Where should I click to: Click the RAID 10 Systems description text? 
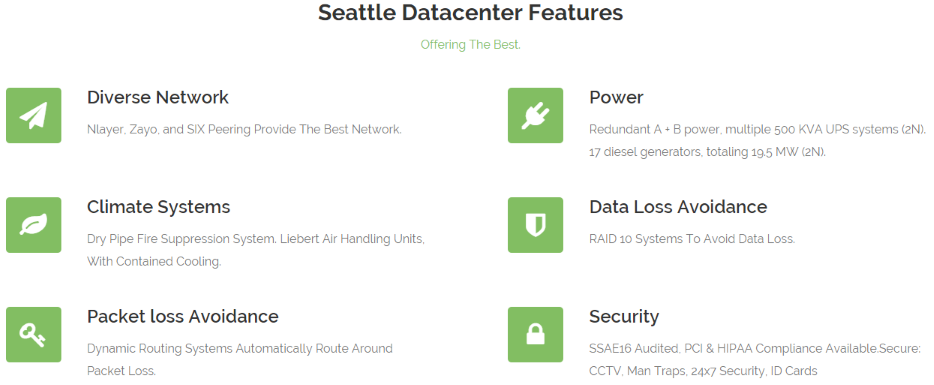[x=692, y=239]
